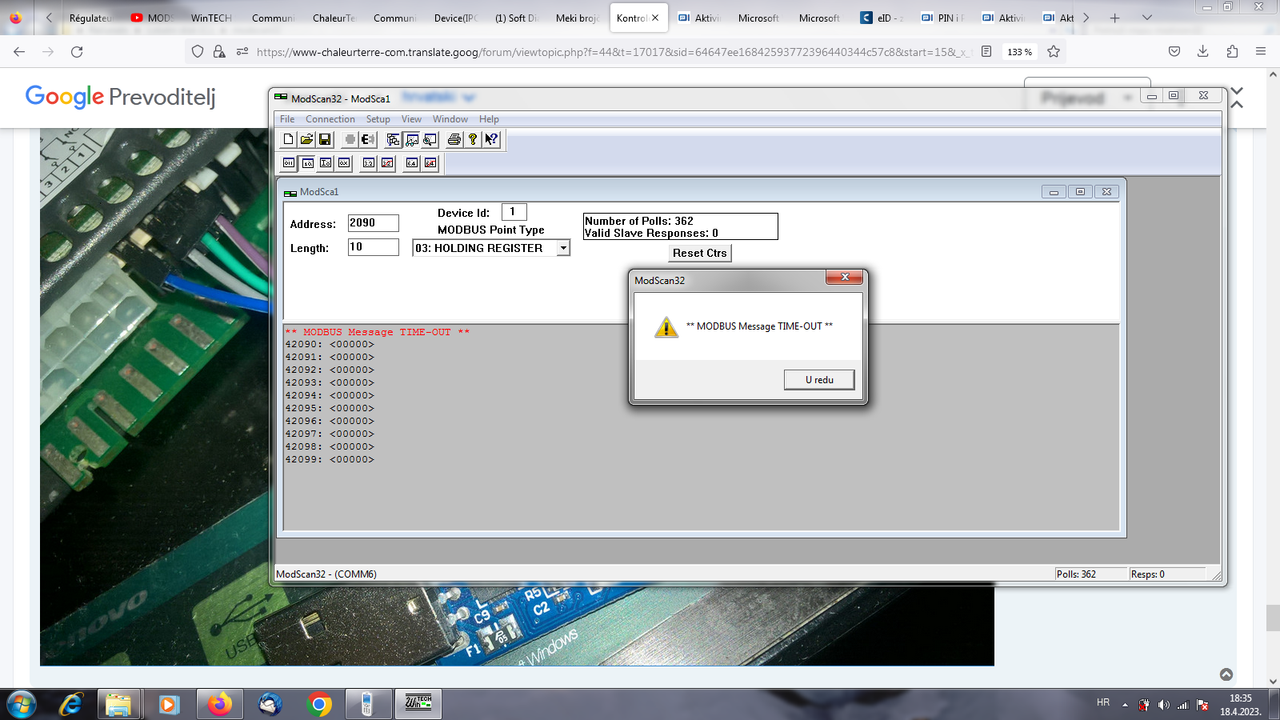Click the Reset Ctrs button
The height and width of the screenshot is (720, 1280).
(700, 253)
